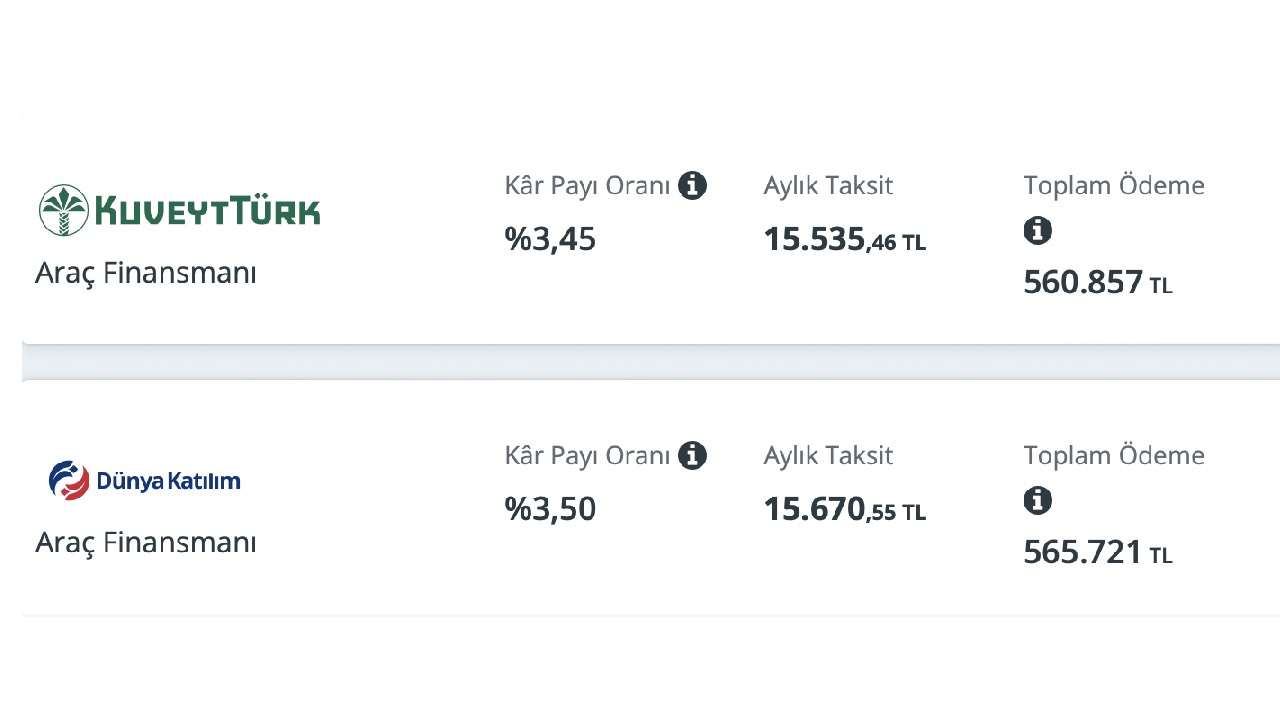1280x720 pixels.
Task: Open Toplam Ödeme info icon for Kuveyt Türk
Action: (1038, 231)
